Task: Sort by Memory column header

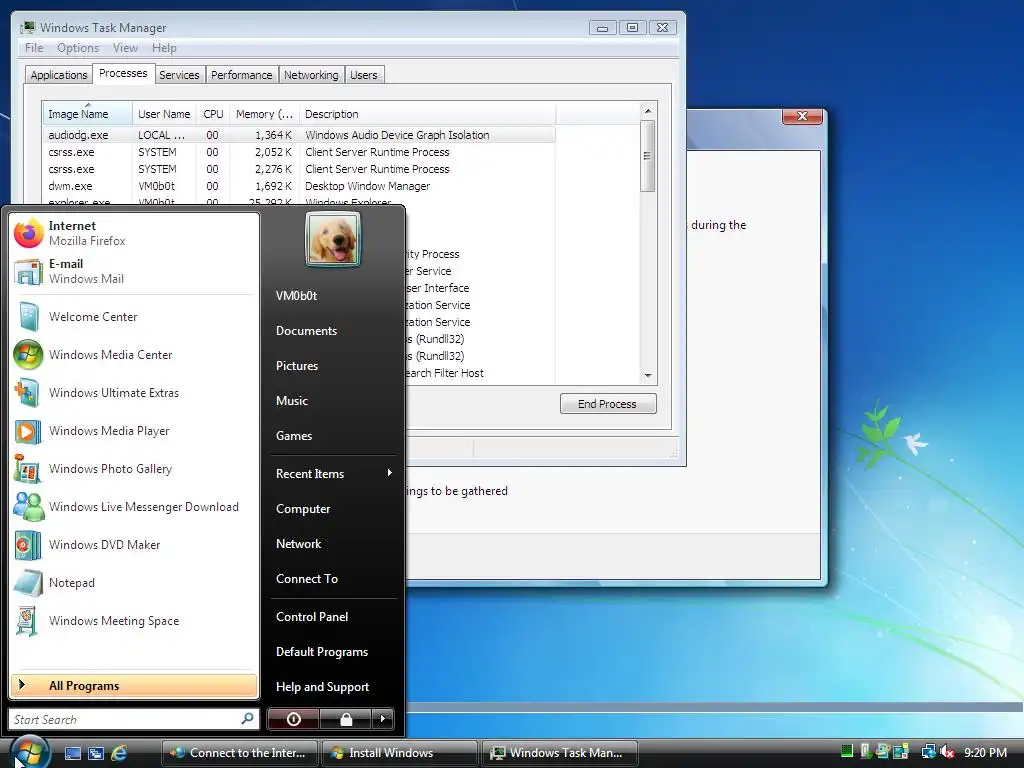Action: [x=264, y=114]
